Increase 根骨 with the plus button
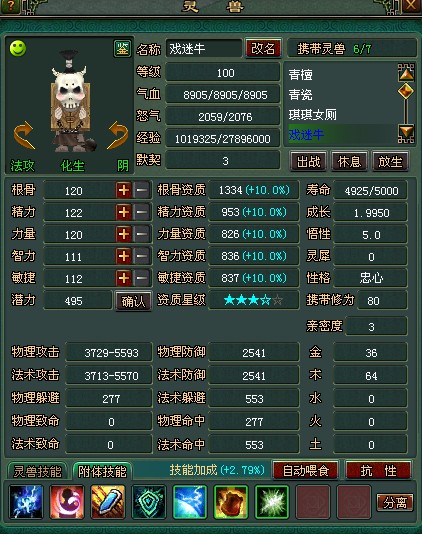 pyautogui.click(x=123, y=190)
